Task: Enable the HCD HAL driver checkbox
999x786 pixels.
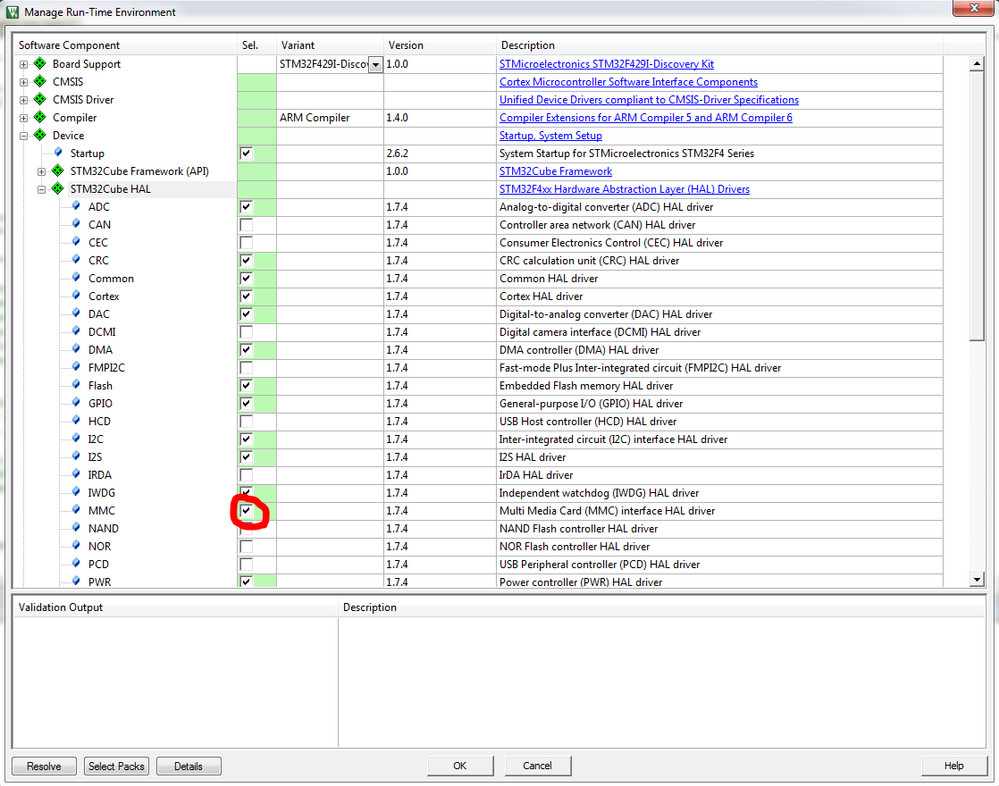Action: (x=246, y=421)
